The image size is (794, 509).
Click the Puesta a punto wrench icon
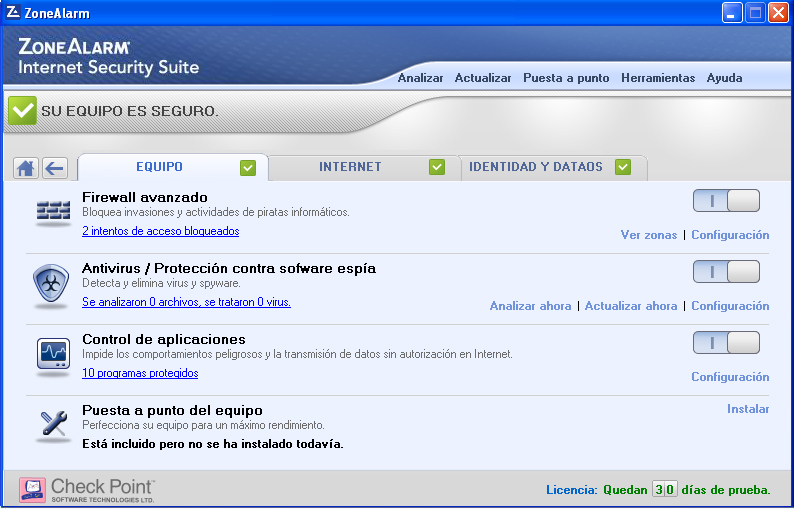coord(54,424)
